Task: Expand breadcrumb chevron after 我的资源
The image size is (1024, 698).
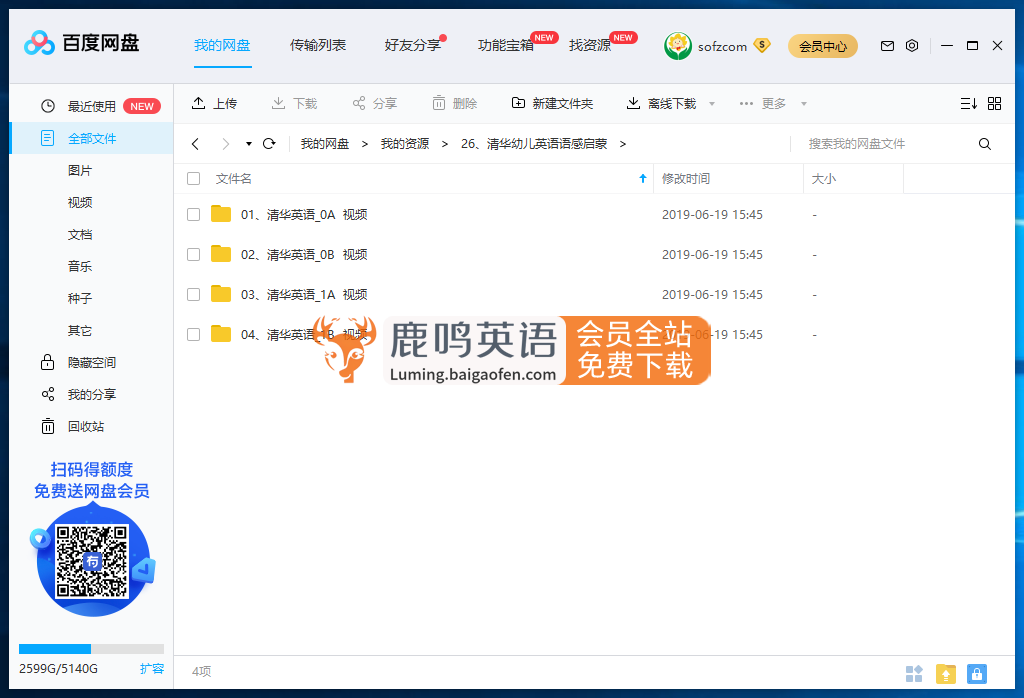Action: (445, 144)
